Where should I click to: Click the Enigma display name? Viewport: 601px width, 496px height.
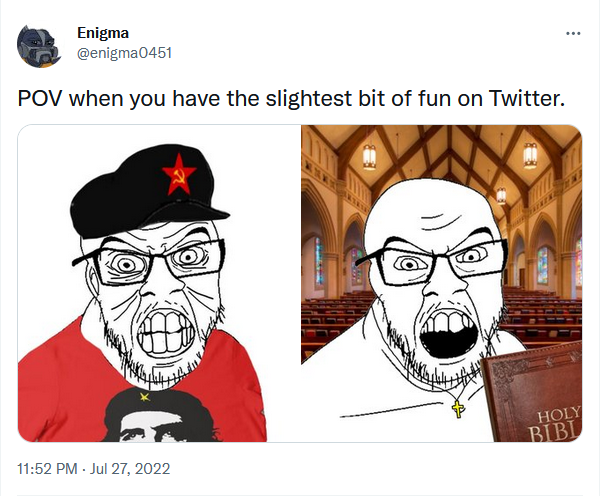point(103,33)
